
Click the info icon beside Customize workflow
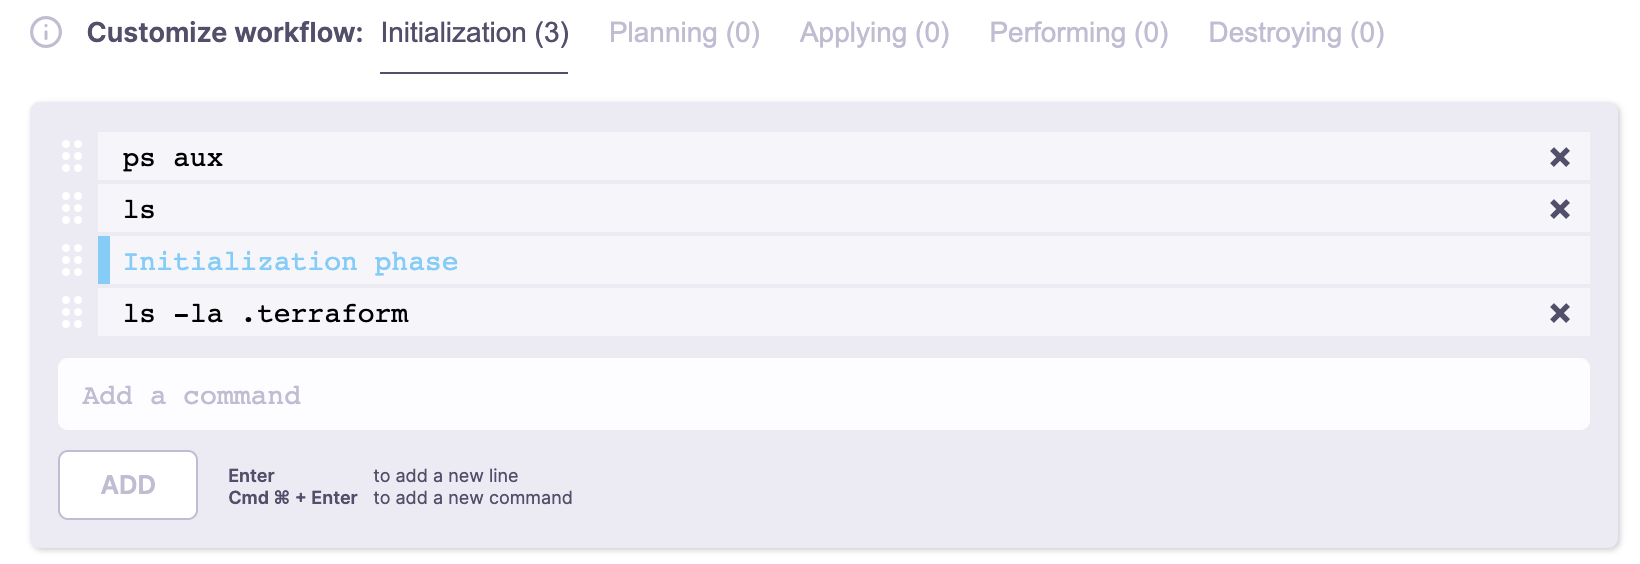pos(46,33)
